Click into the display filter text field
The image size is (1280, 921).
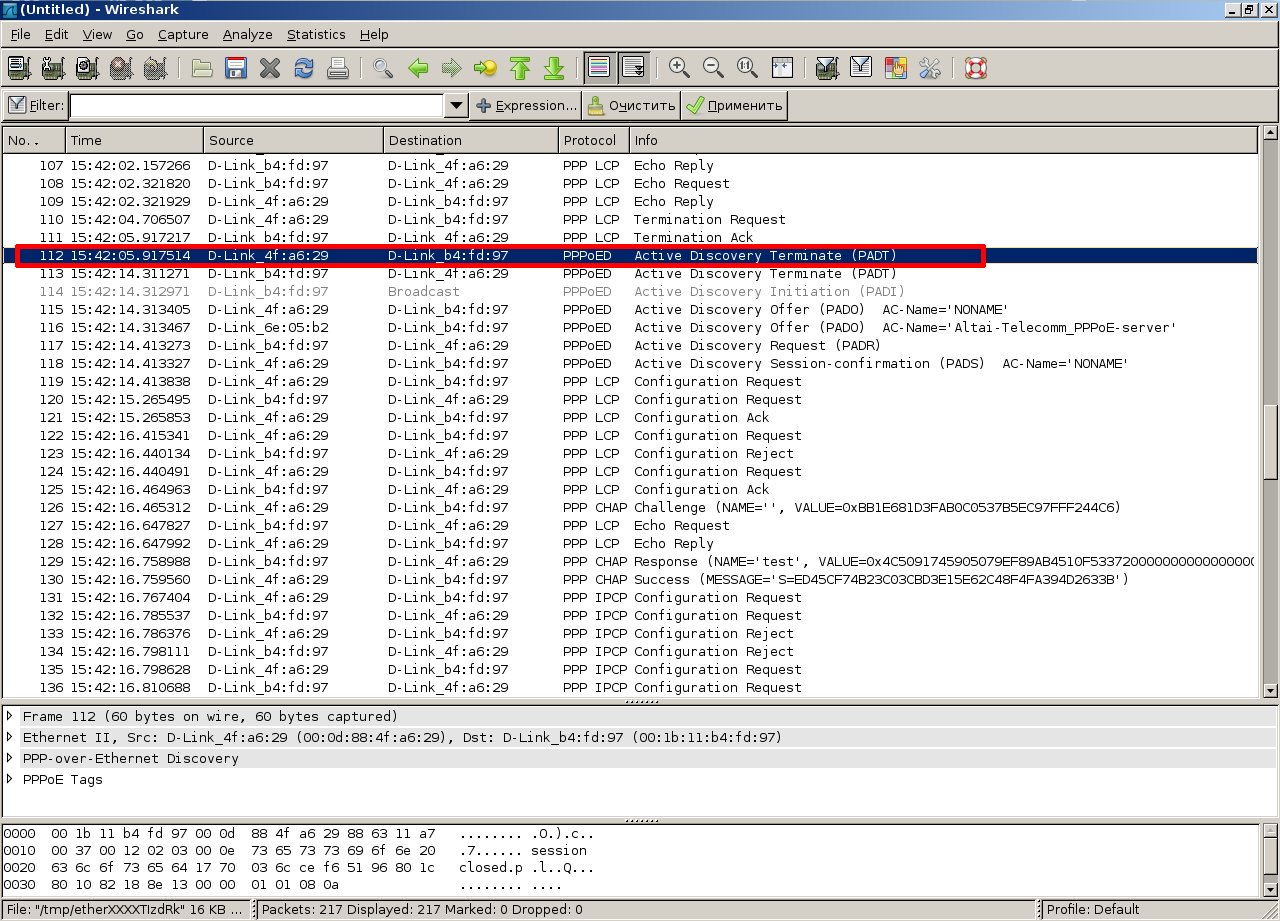[x=256, y=105]
